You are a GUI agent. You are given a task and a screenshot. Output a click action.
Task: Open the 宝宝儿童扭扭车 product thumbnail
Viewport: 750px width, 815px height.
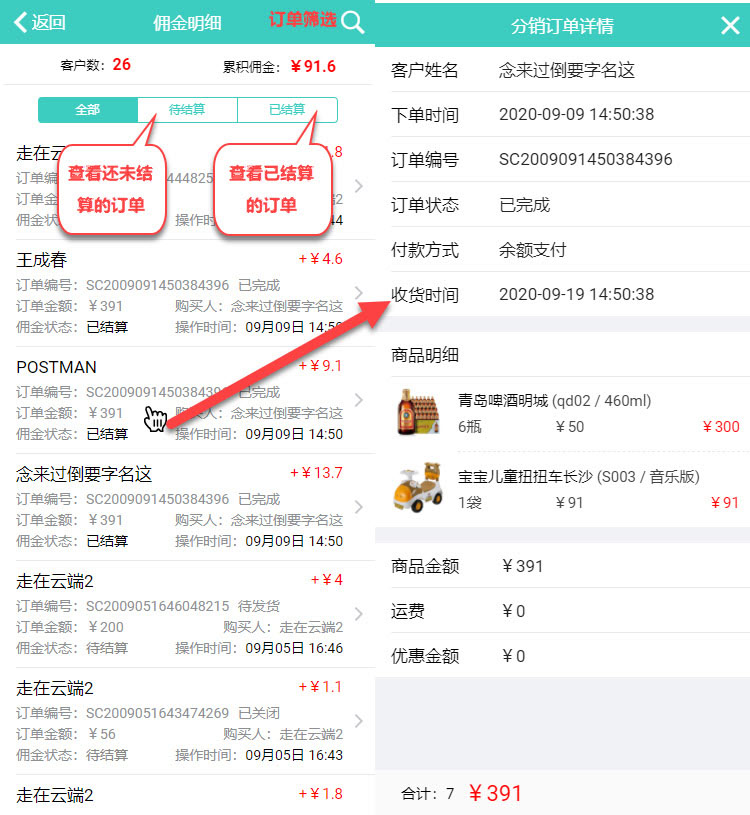(420, 487)
